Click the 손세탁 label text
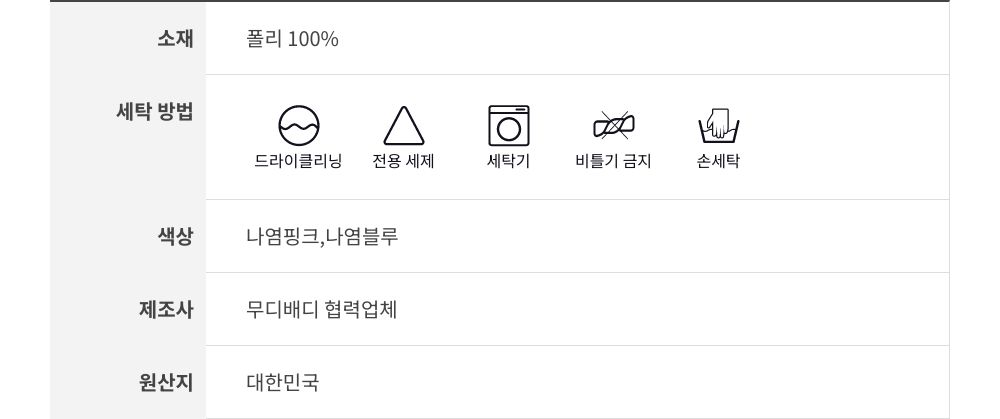 click(x=718, y=161)
